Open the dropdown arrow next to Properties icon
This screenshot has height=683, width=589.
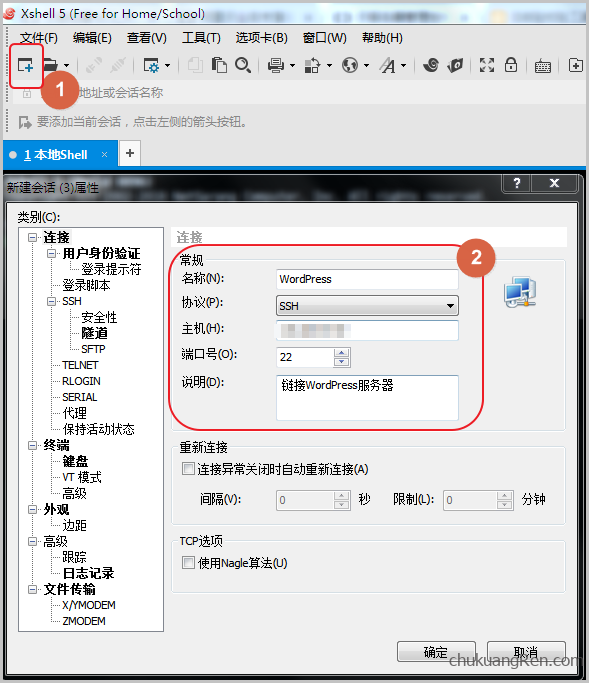pyautogui.click(x=167, y=66)
